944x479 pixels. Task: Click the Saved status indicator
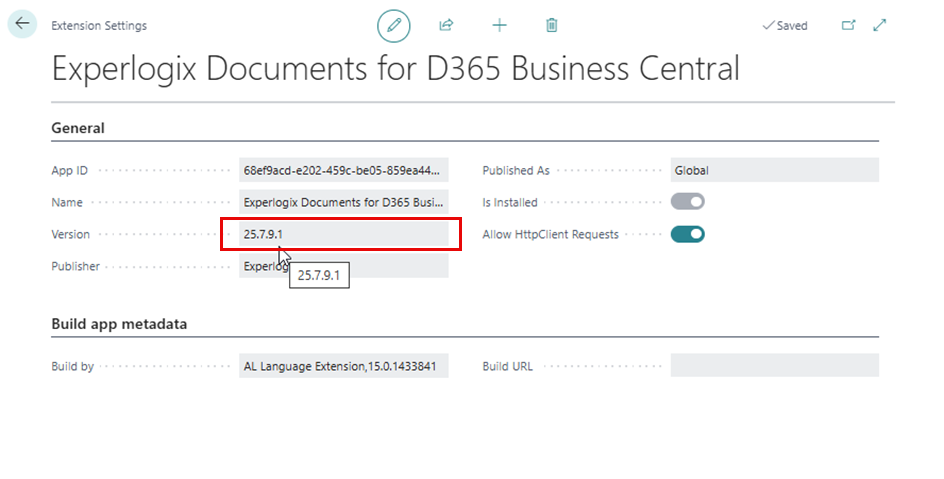tap(784, 25)
